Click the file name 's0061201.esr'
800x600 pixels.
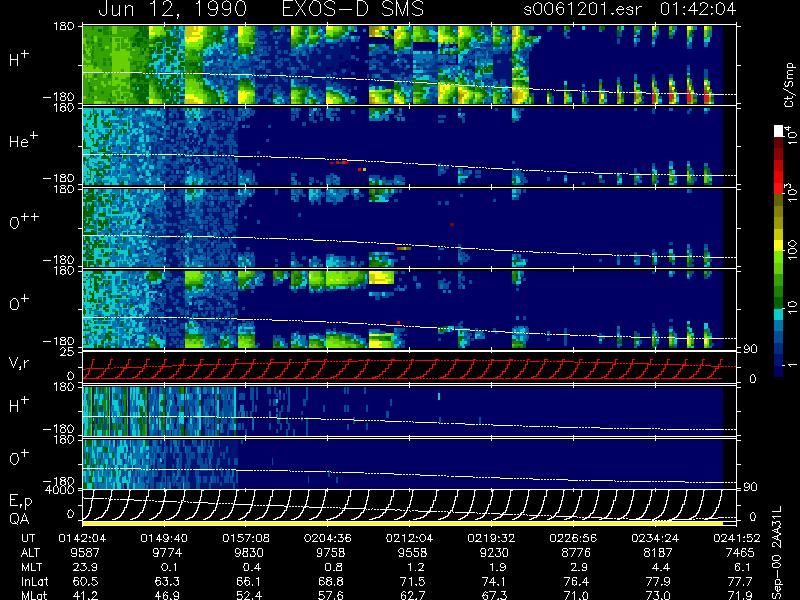pos(582,9)
